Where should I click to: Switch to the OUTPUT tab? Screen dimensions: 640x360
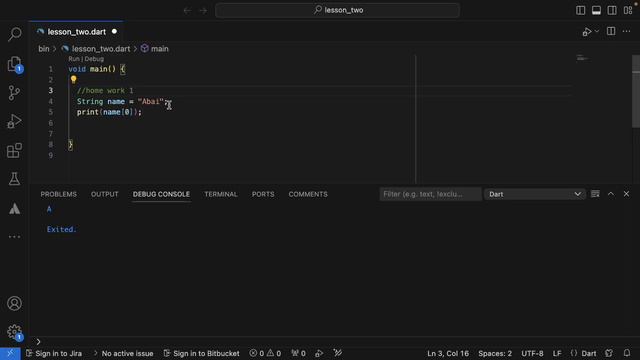[x=104, y=194]
